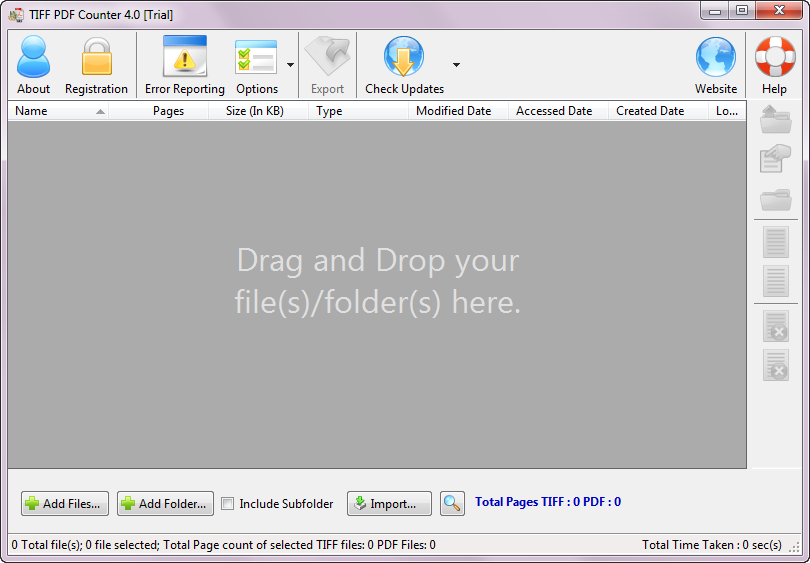Click the Add Files... button
Screen dimensions: 810x563
(65, 503)
